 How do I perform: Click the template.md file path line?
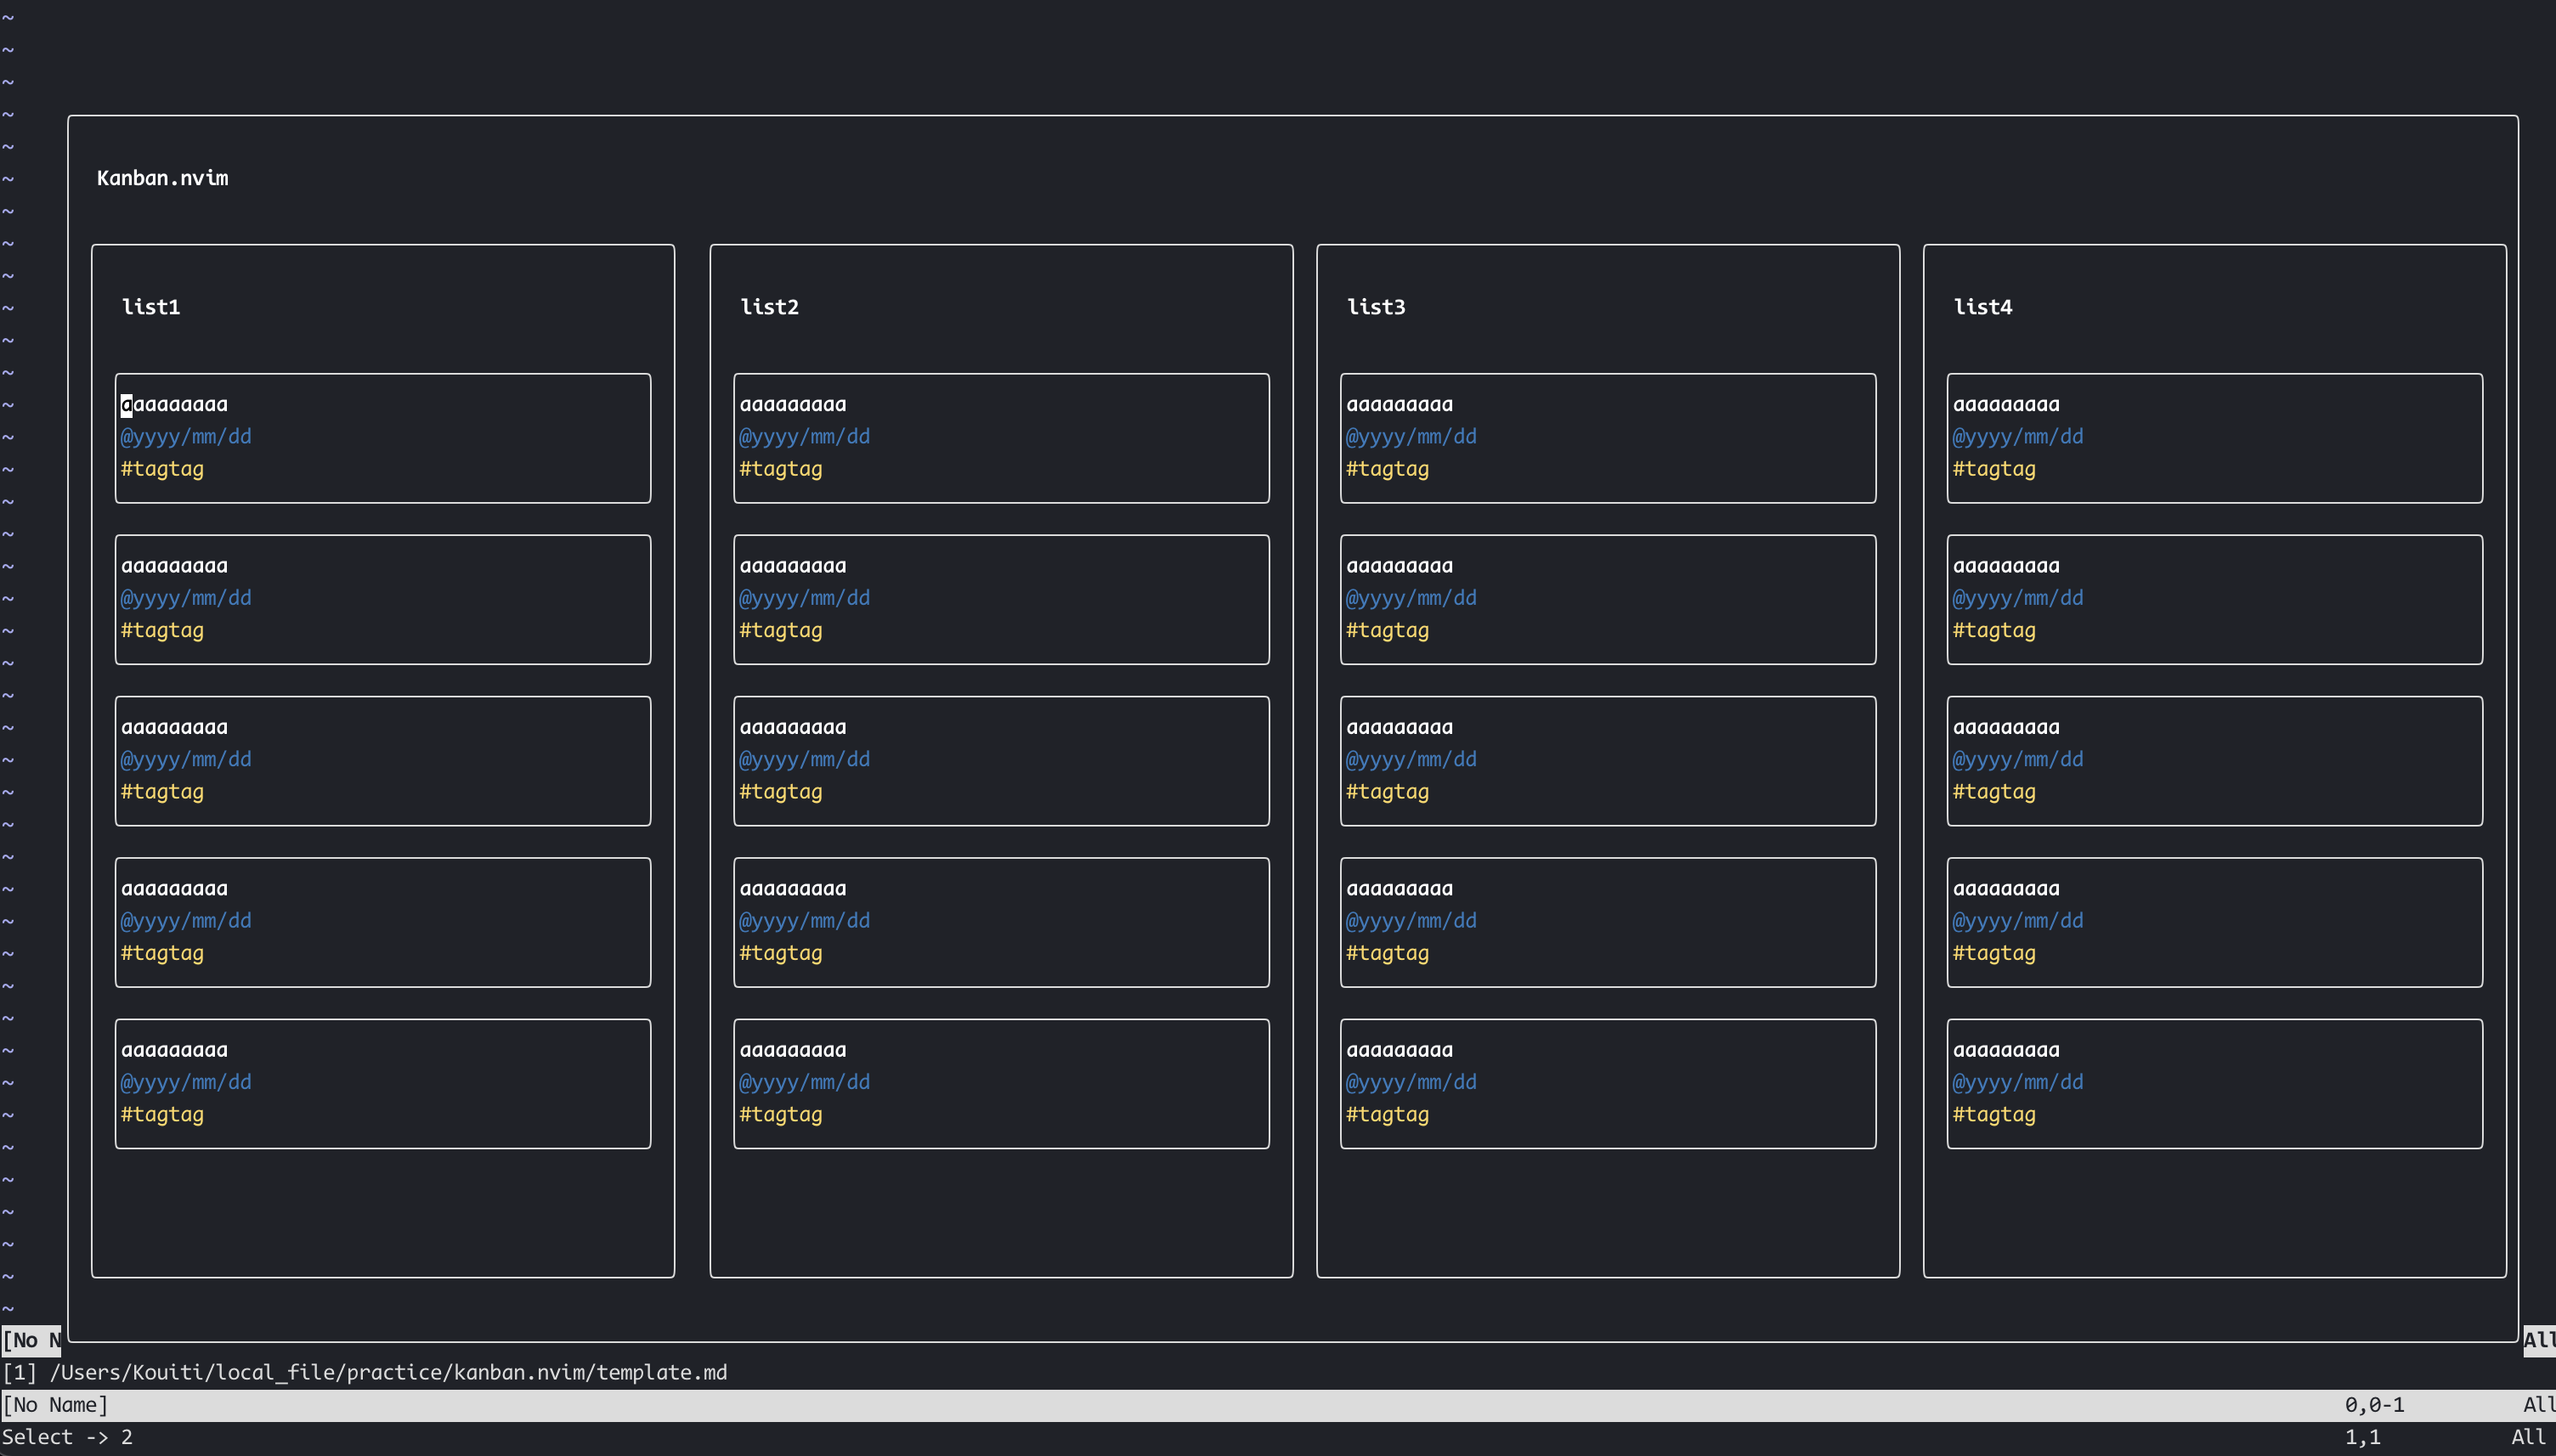(x=365, y=1372)
